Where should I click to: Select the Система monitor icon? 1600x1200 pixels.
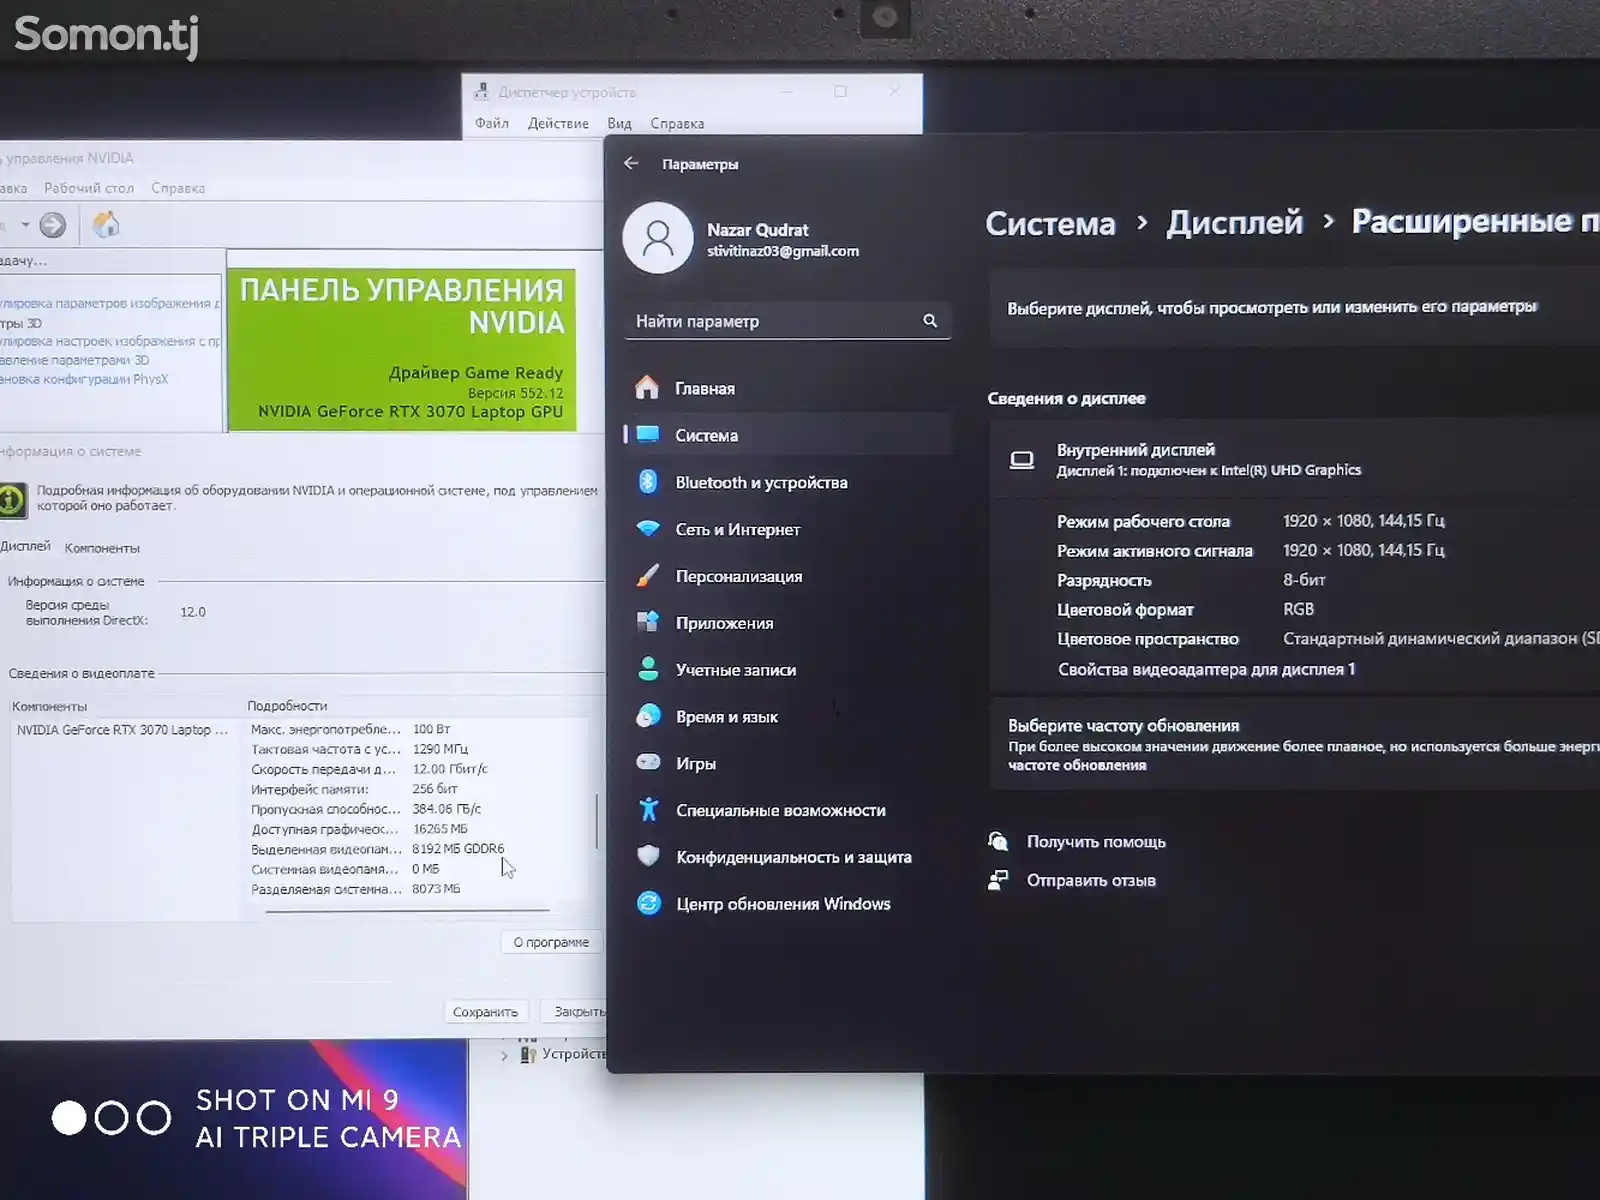(x=648, y=434)
